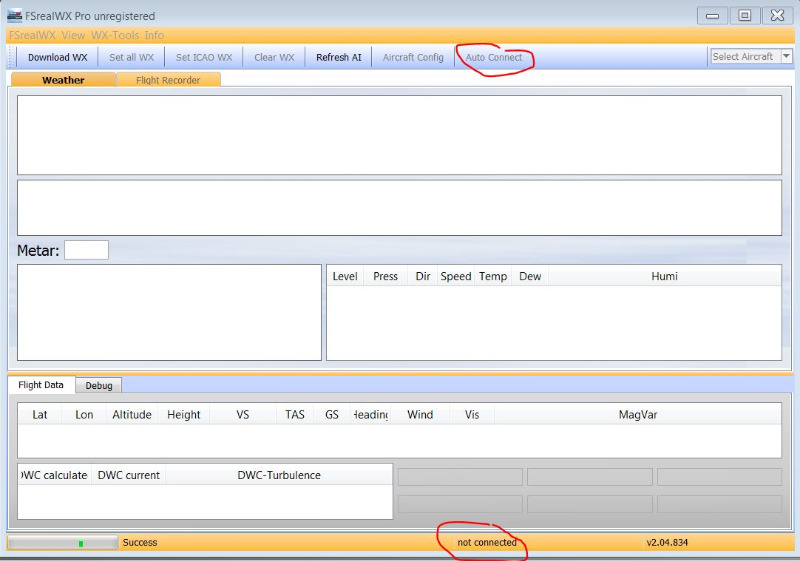Switch to the Flight Recorder tab
Image resolution: width=800 pixels, height=561 pixels.
(x=168, y=80)
